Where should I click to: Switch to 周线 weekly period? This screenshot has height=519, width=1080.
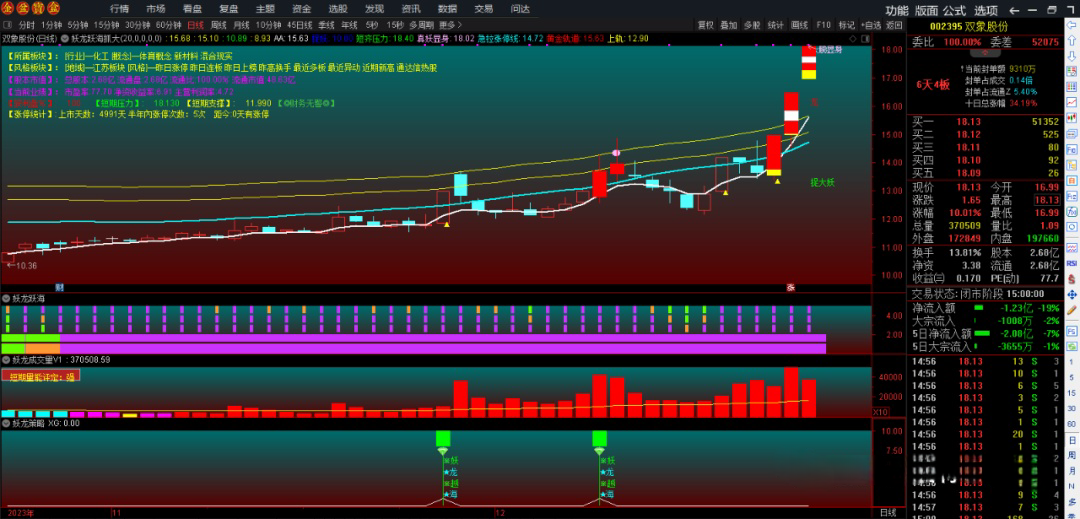[218, 25]
